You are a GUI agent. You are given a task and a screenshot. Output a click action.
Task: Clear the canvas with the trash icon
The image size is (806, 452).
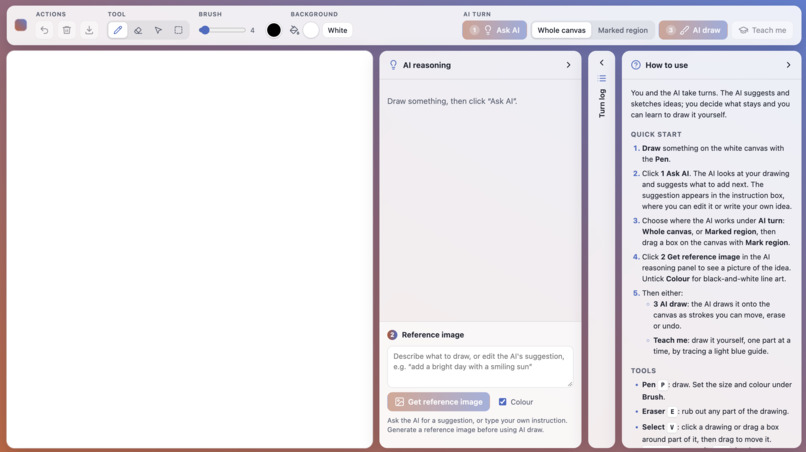coord(67,30)
